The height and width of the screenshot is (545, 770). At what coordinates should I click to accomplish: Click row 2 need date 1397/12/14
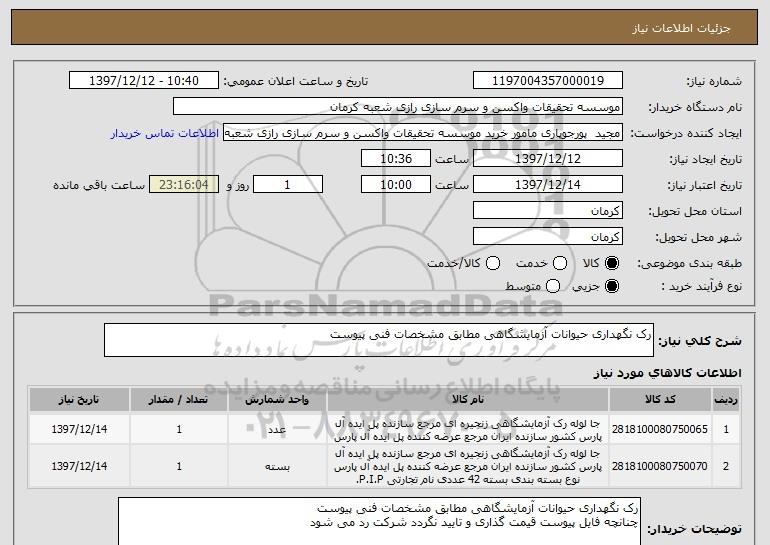click(79, 466)
